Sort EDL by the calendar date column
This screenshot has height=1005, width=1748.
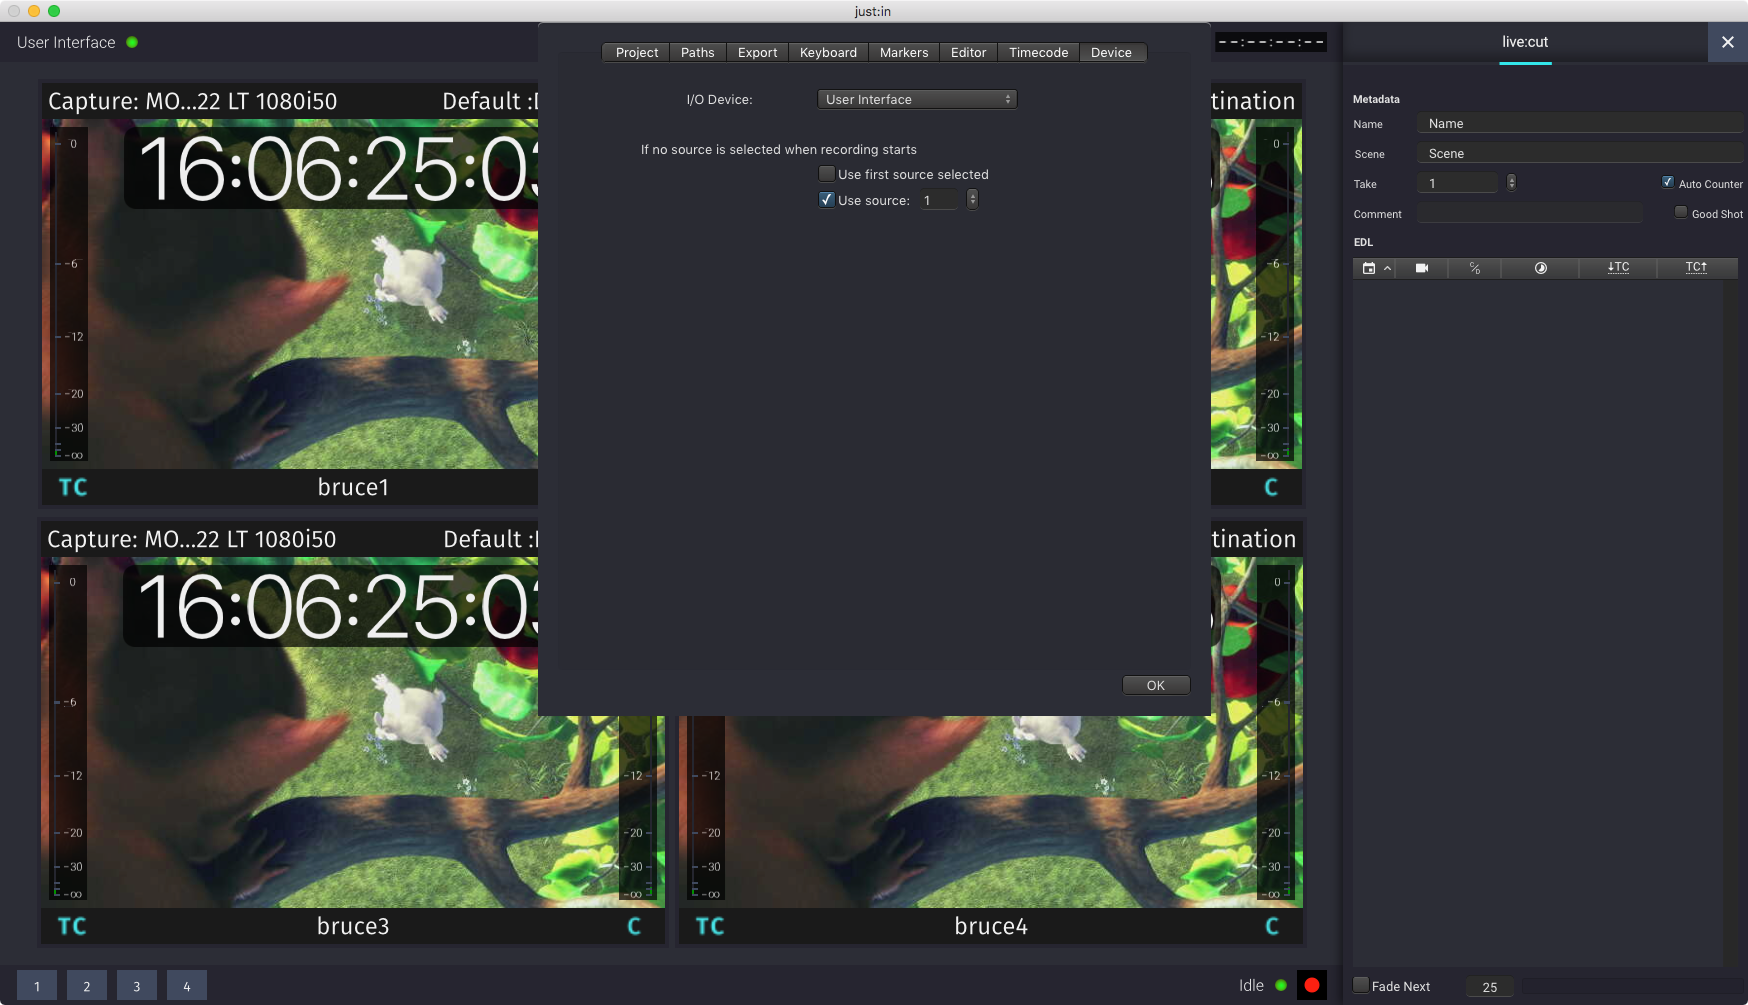[x=1369, y=268]
